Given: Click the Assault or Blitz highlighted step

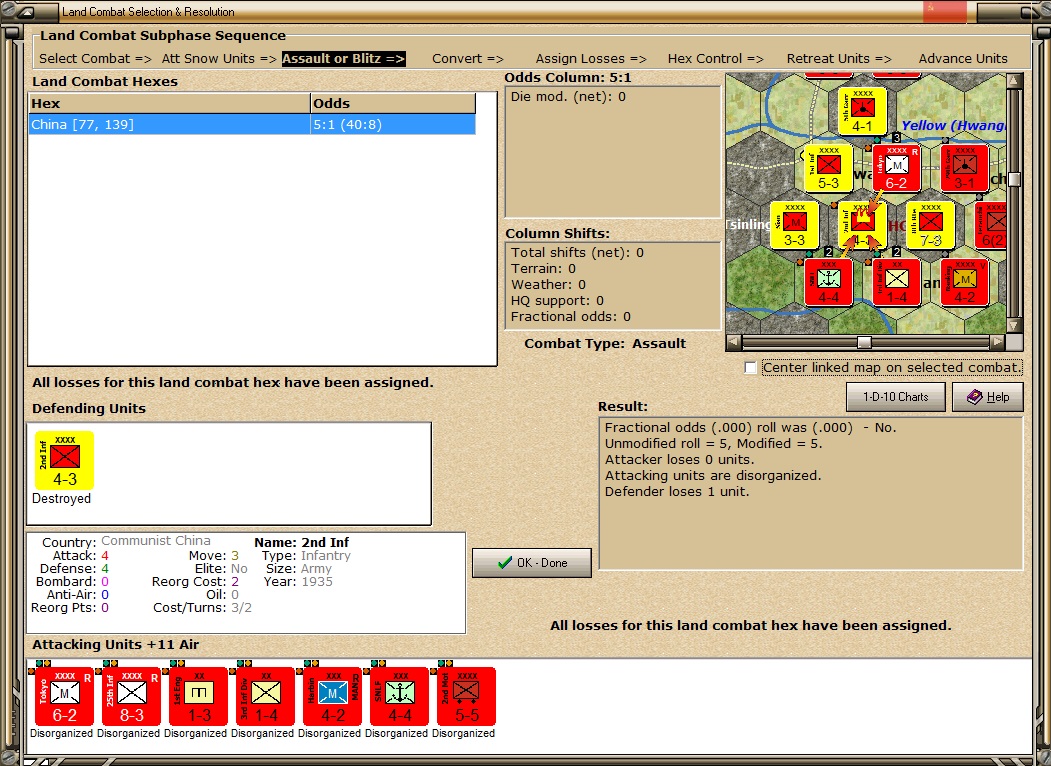Looking at the screenshot, I should pyautogui.click(x=343, y=58).
